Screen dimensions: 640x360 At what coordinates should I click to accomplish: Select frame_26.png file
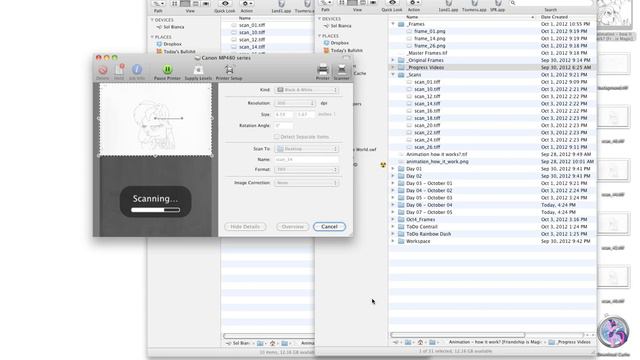coord(429,46)
